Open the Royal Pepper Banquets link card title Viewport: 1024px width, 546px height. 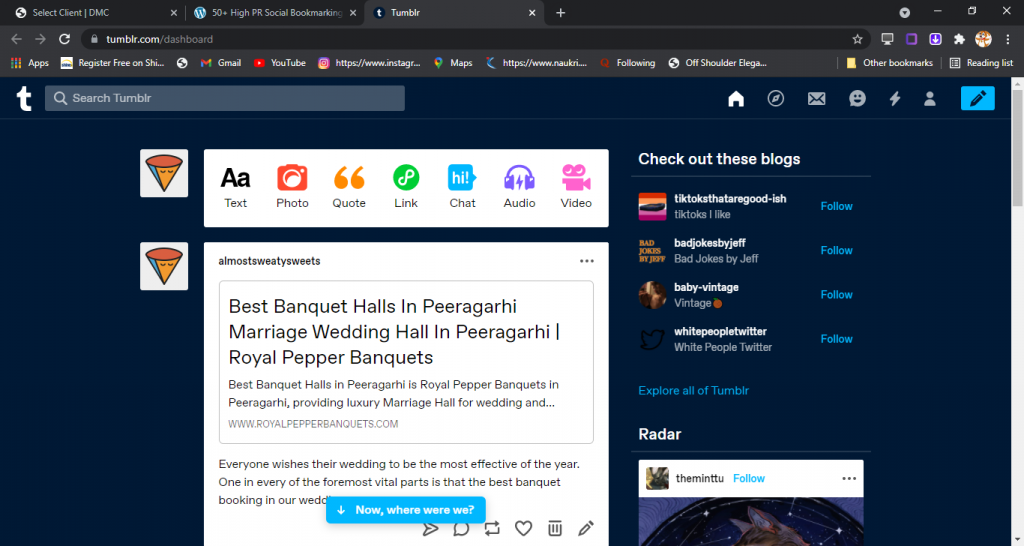click(394, 332)
